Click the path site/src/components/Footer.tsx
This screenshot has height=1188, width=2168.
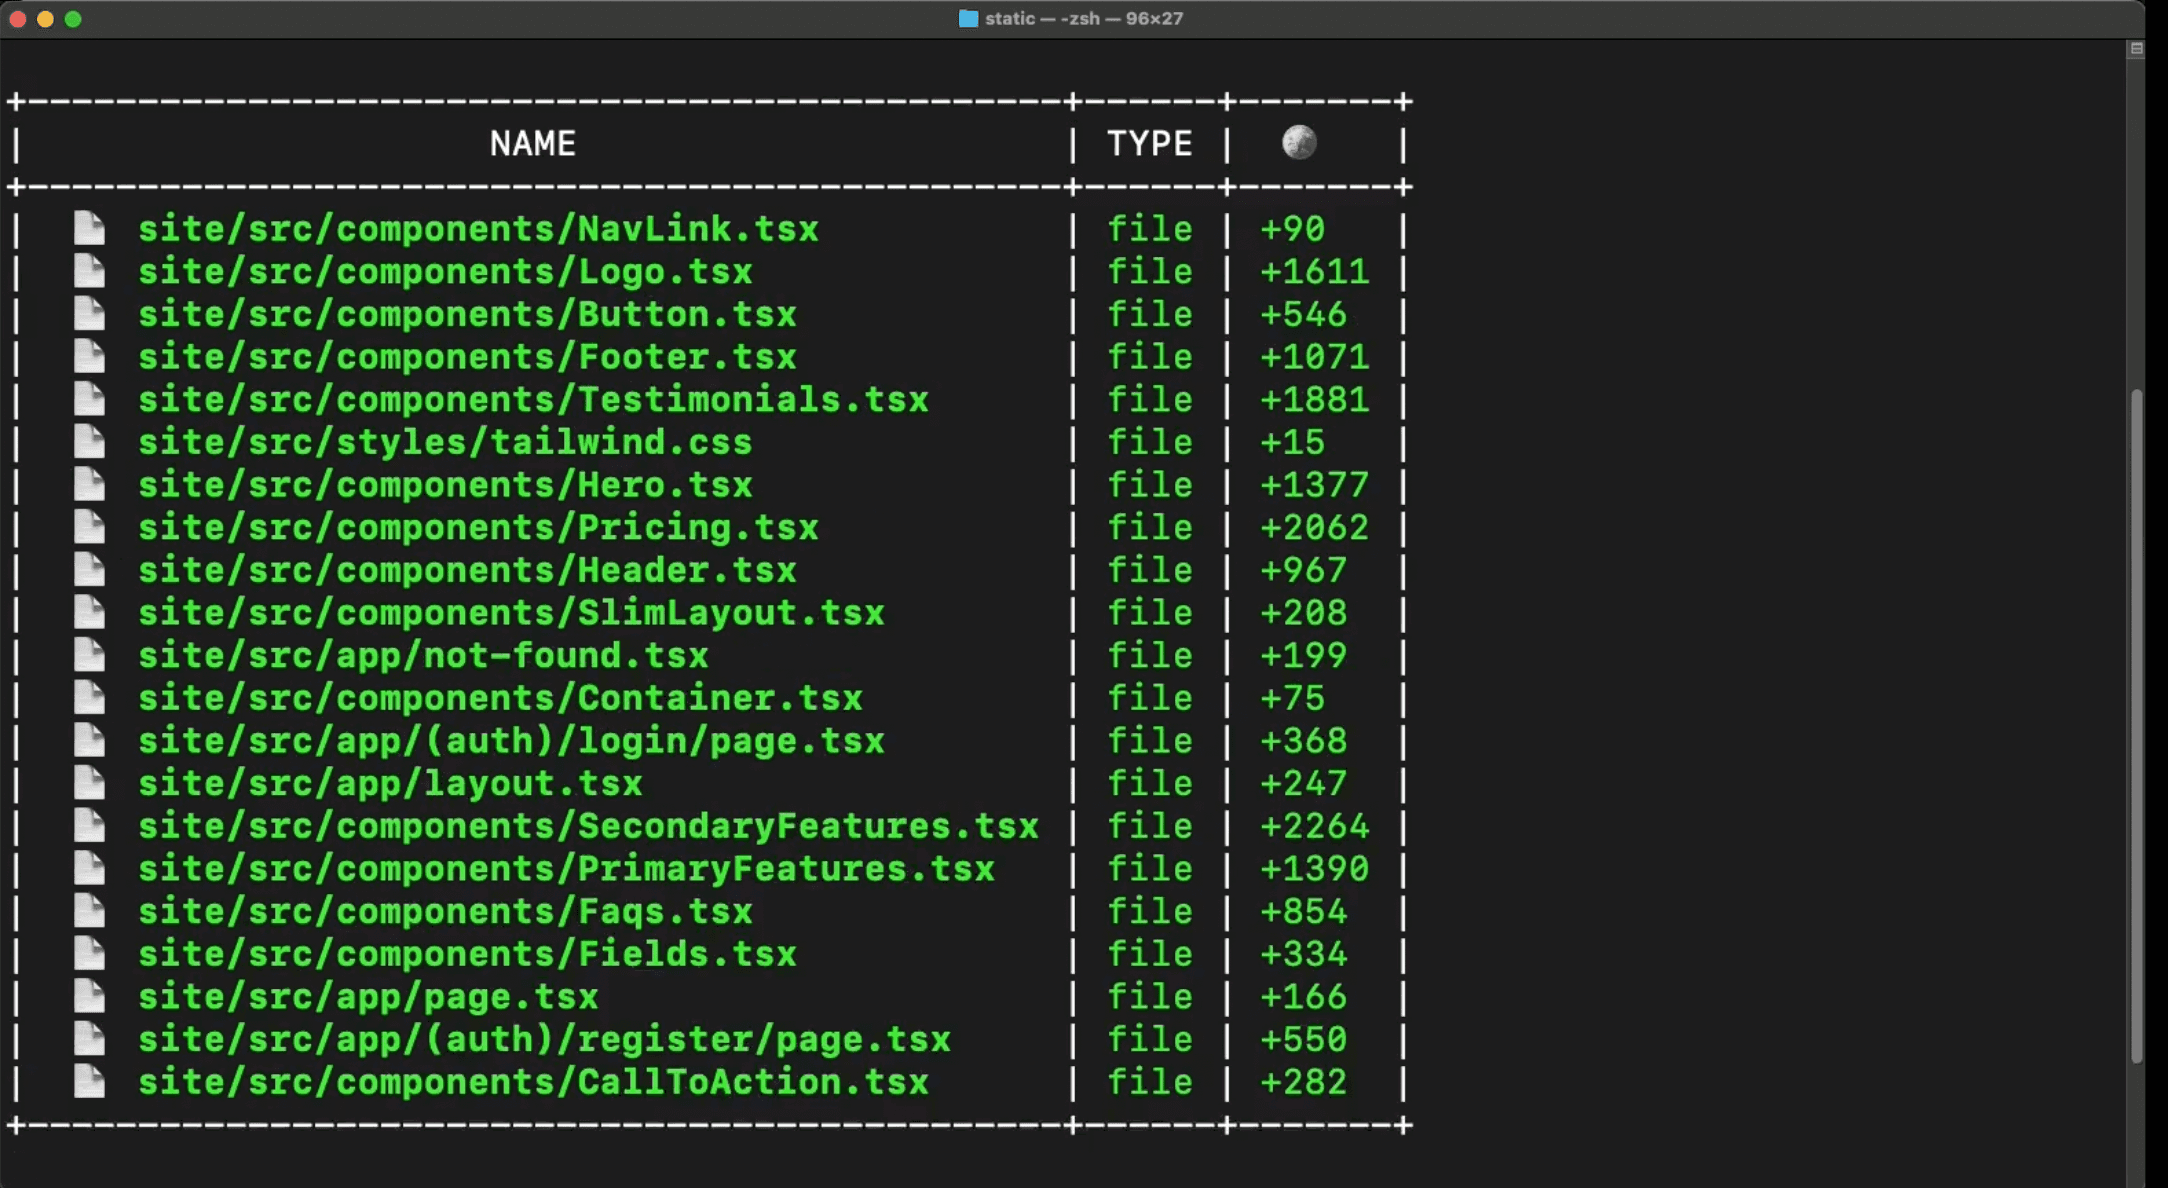point(467,357)
